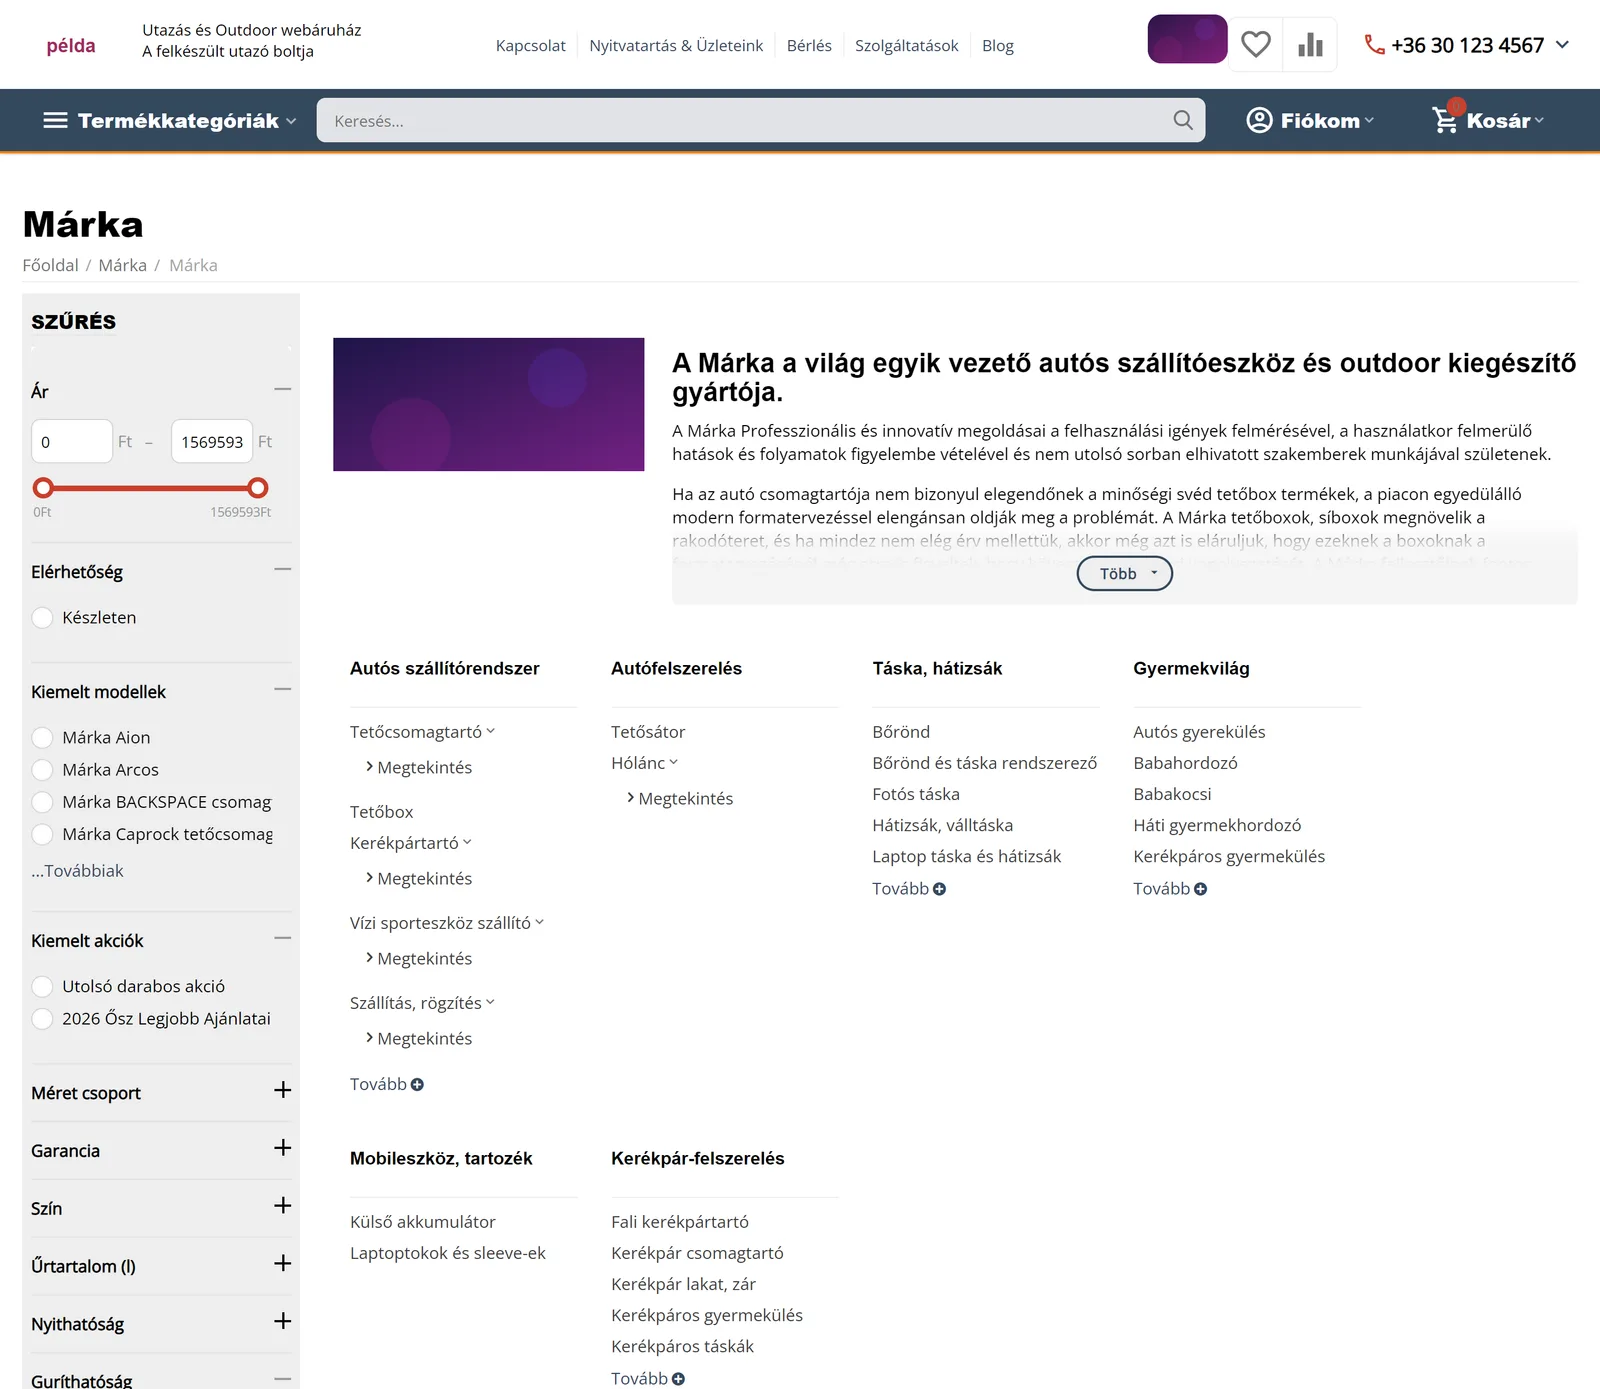Viewport: 1600px width, 1389px height.
Task: Click the maximum price input showing 1569593
Action: tap(212, 441)
